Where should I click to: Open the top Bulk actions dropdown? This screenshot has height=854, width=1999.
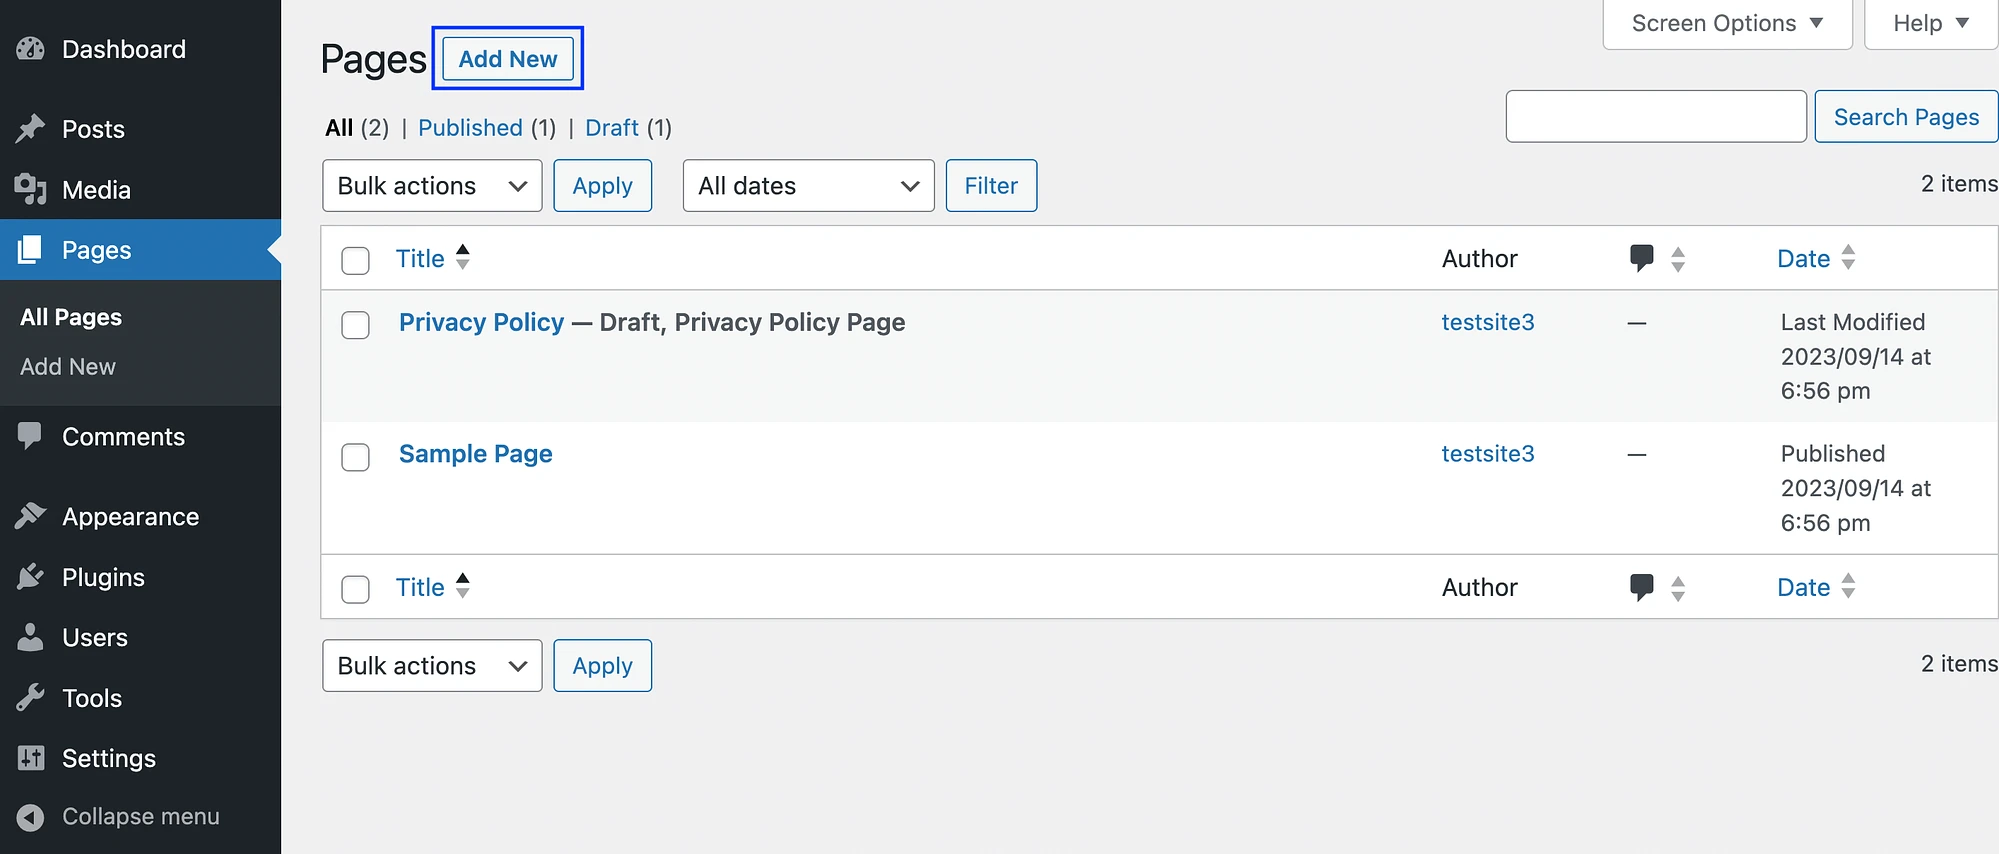pos(432,186)
